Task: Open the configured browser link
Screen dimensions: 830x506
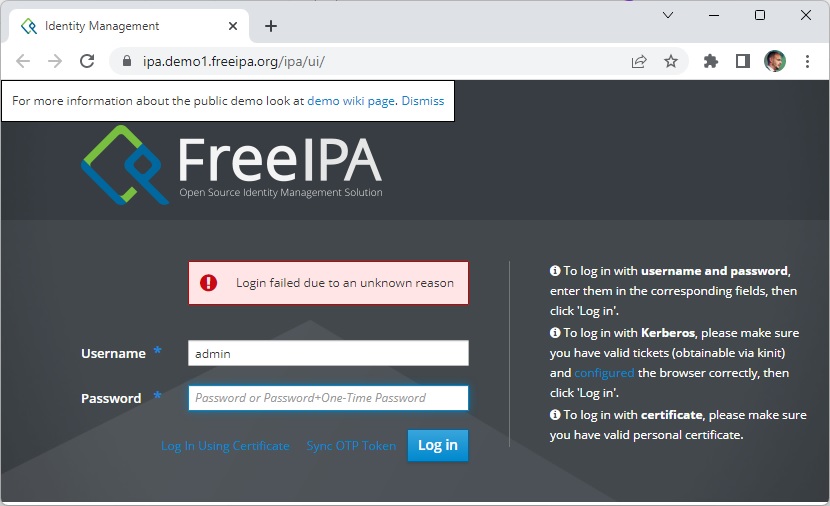Action: [x=604, y=373]
